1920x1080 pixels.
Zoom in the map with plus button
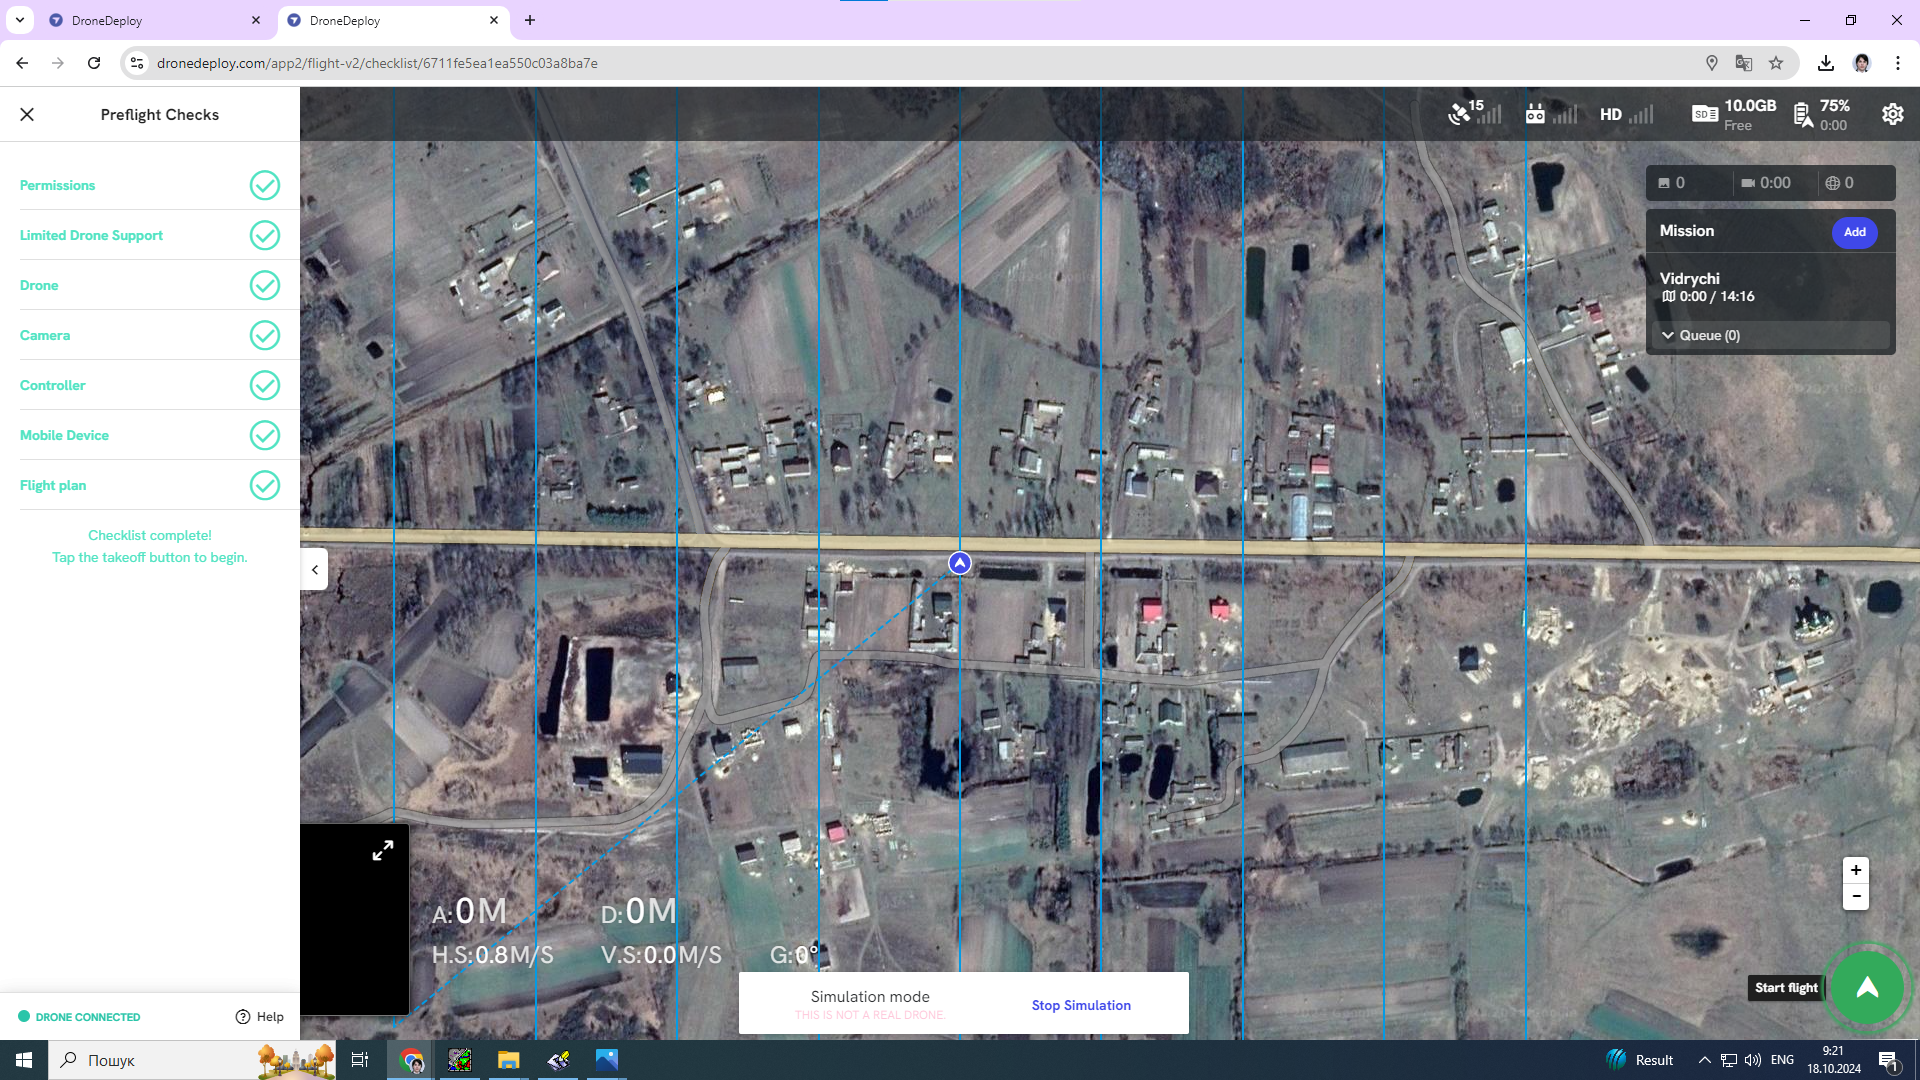(x=1856, y=870)
